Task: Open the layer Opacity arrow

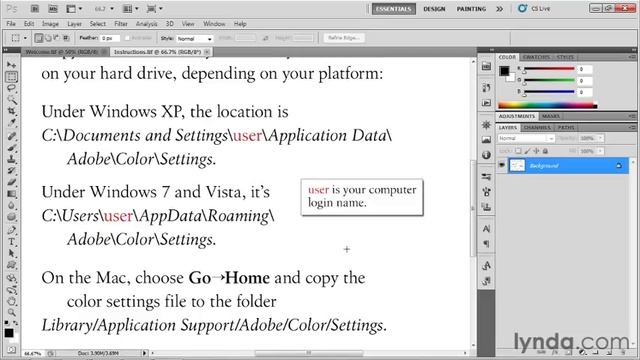Action: (x=600, y=138)
